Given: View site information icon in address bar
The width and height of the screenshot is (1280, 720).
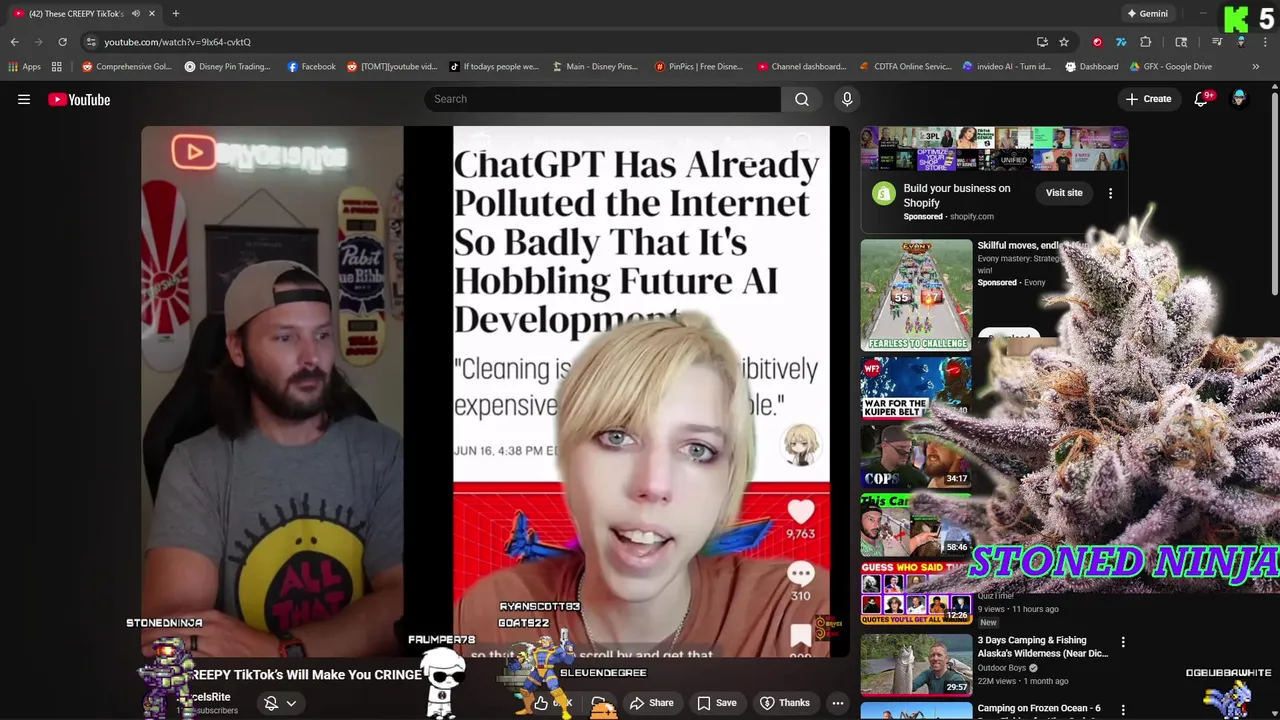Looking at the screenshot, I should pyautogui.click(x=91, y=42).
